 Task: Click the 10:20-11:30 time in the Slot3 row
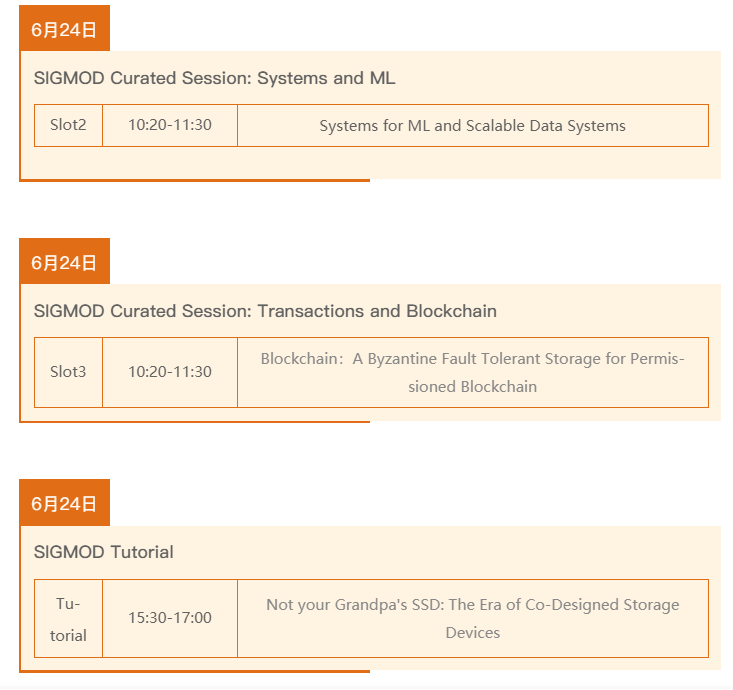pyautogui.click(x=170, y=372)
